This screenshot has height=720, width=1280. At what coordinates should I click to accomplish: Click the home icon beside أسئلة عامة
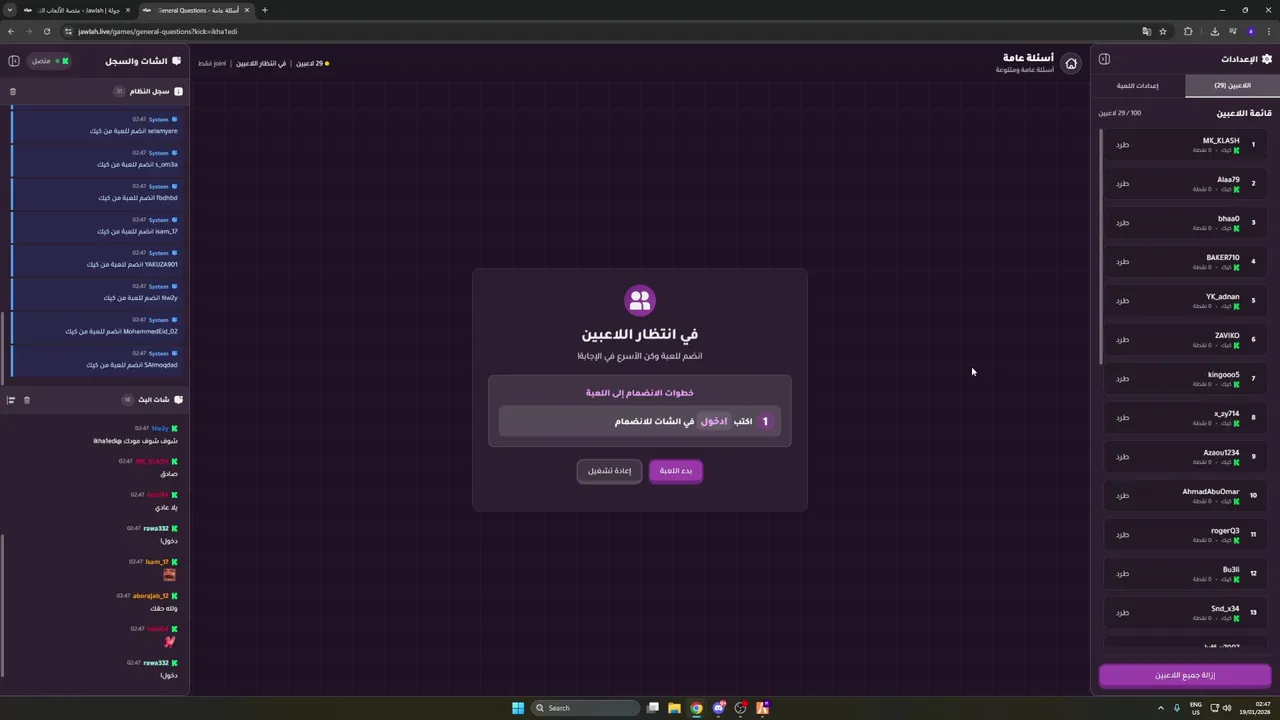[1071, 64]
